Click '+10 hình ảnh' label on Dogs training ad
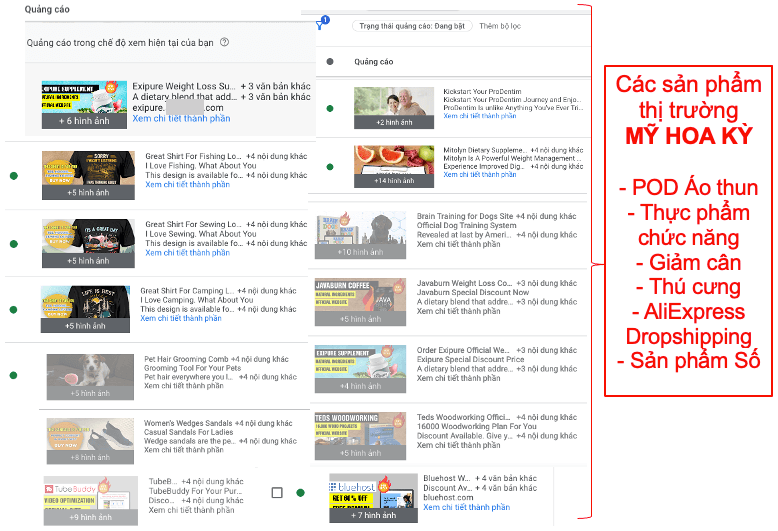778x531 pixels. coord(360,252)
